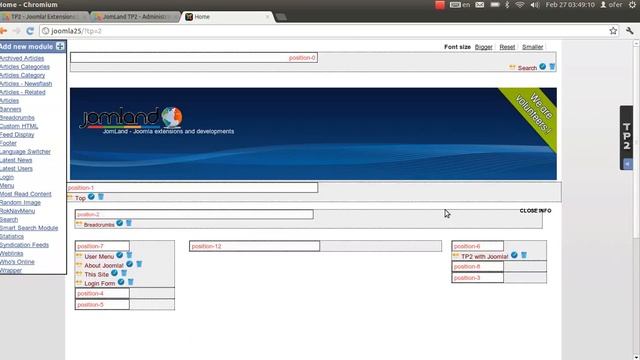Choose Most Read Content module
Screen dimensions: 640x360
coord(25,194)
